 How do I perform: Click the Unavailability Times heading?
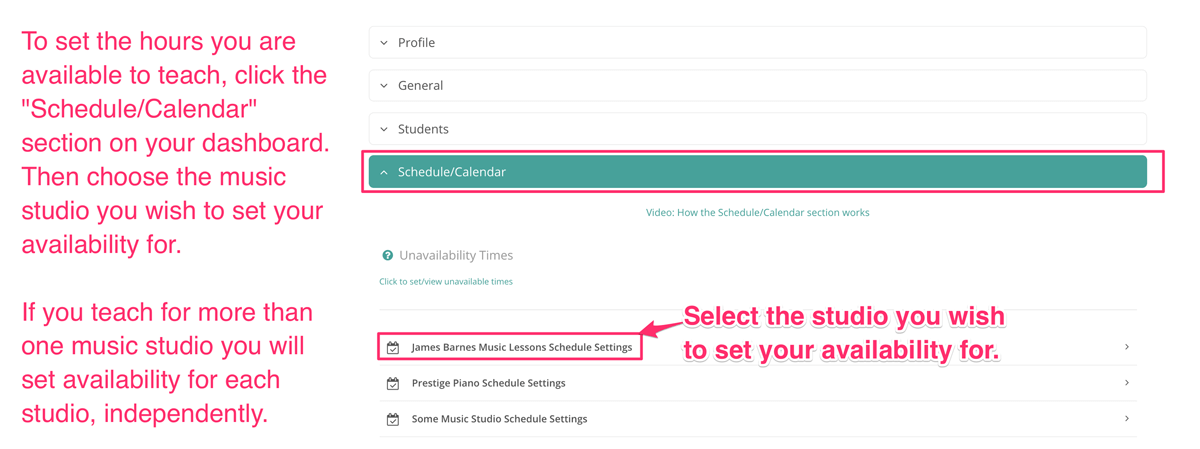tap(456, 256)
